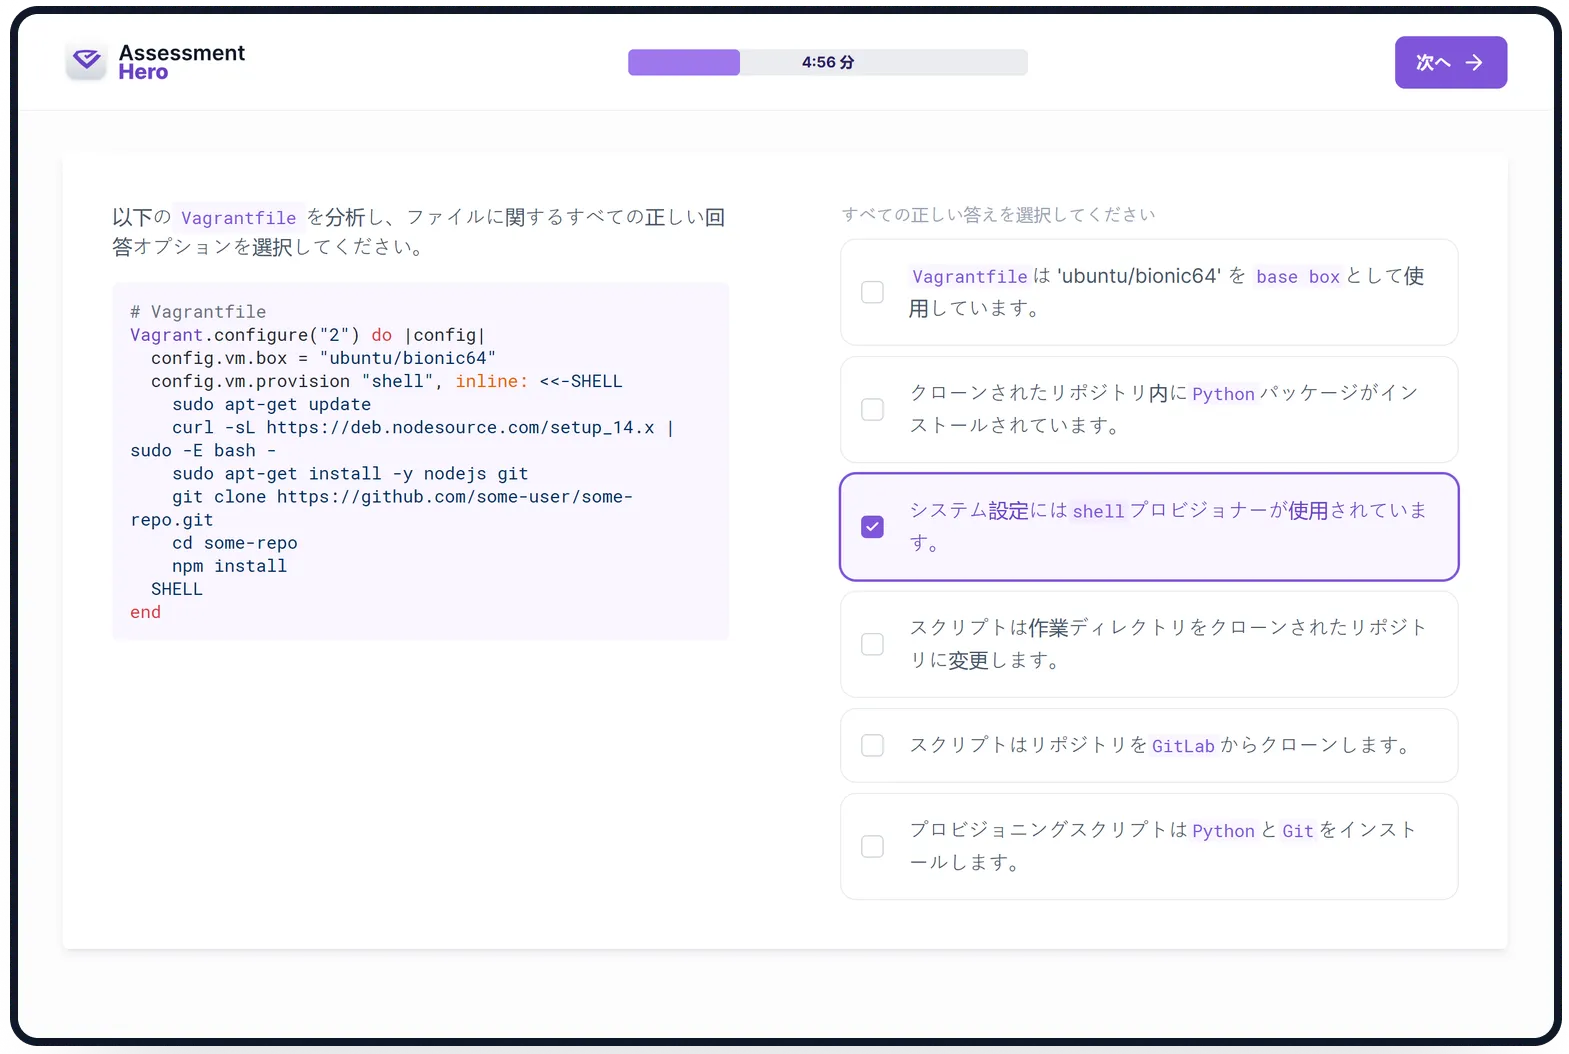This screenshot has height=1054, width=1569.
Task: Click the Vagrantfile inline code in the question
Action: pyautogui.click(x=238, y=218)
